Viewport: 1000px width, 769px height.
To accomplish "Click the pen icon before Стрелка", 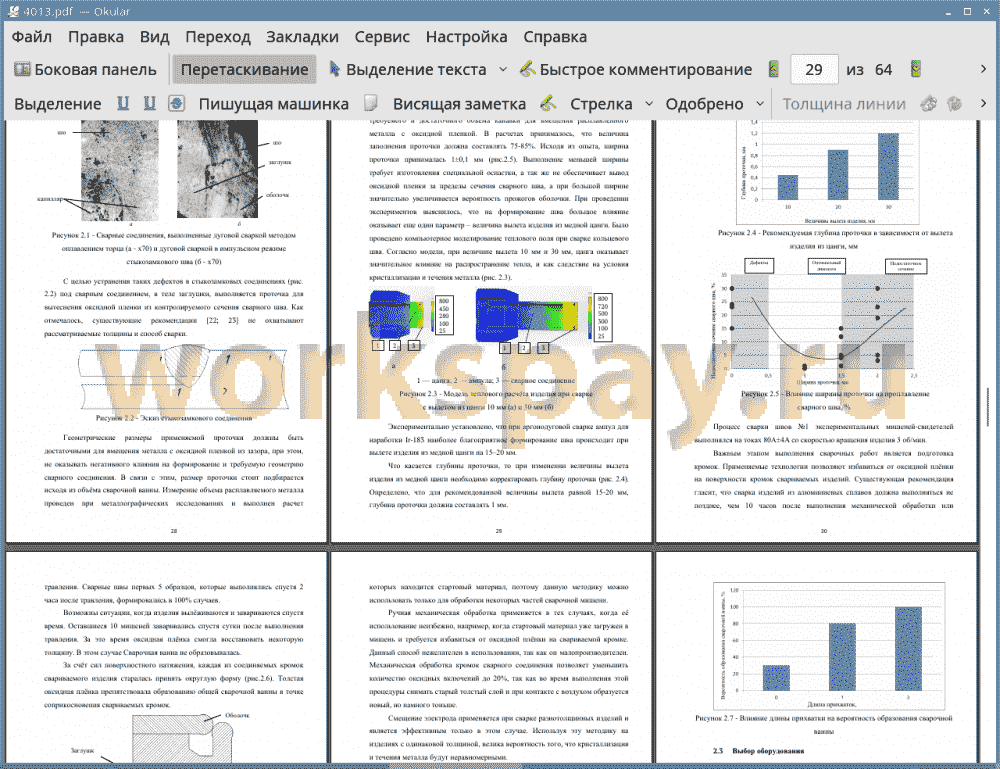I will 548,103.
